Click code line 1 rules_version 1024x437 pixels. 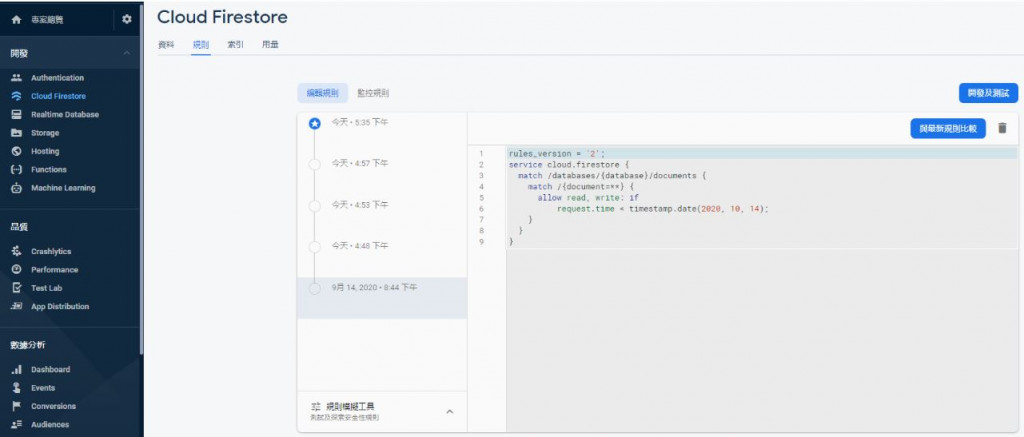(557, 154)
